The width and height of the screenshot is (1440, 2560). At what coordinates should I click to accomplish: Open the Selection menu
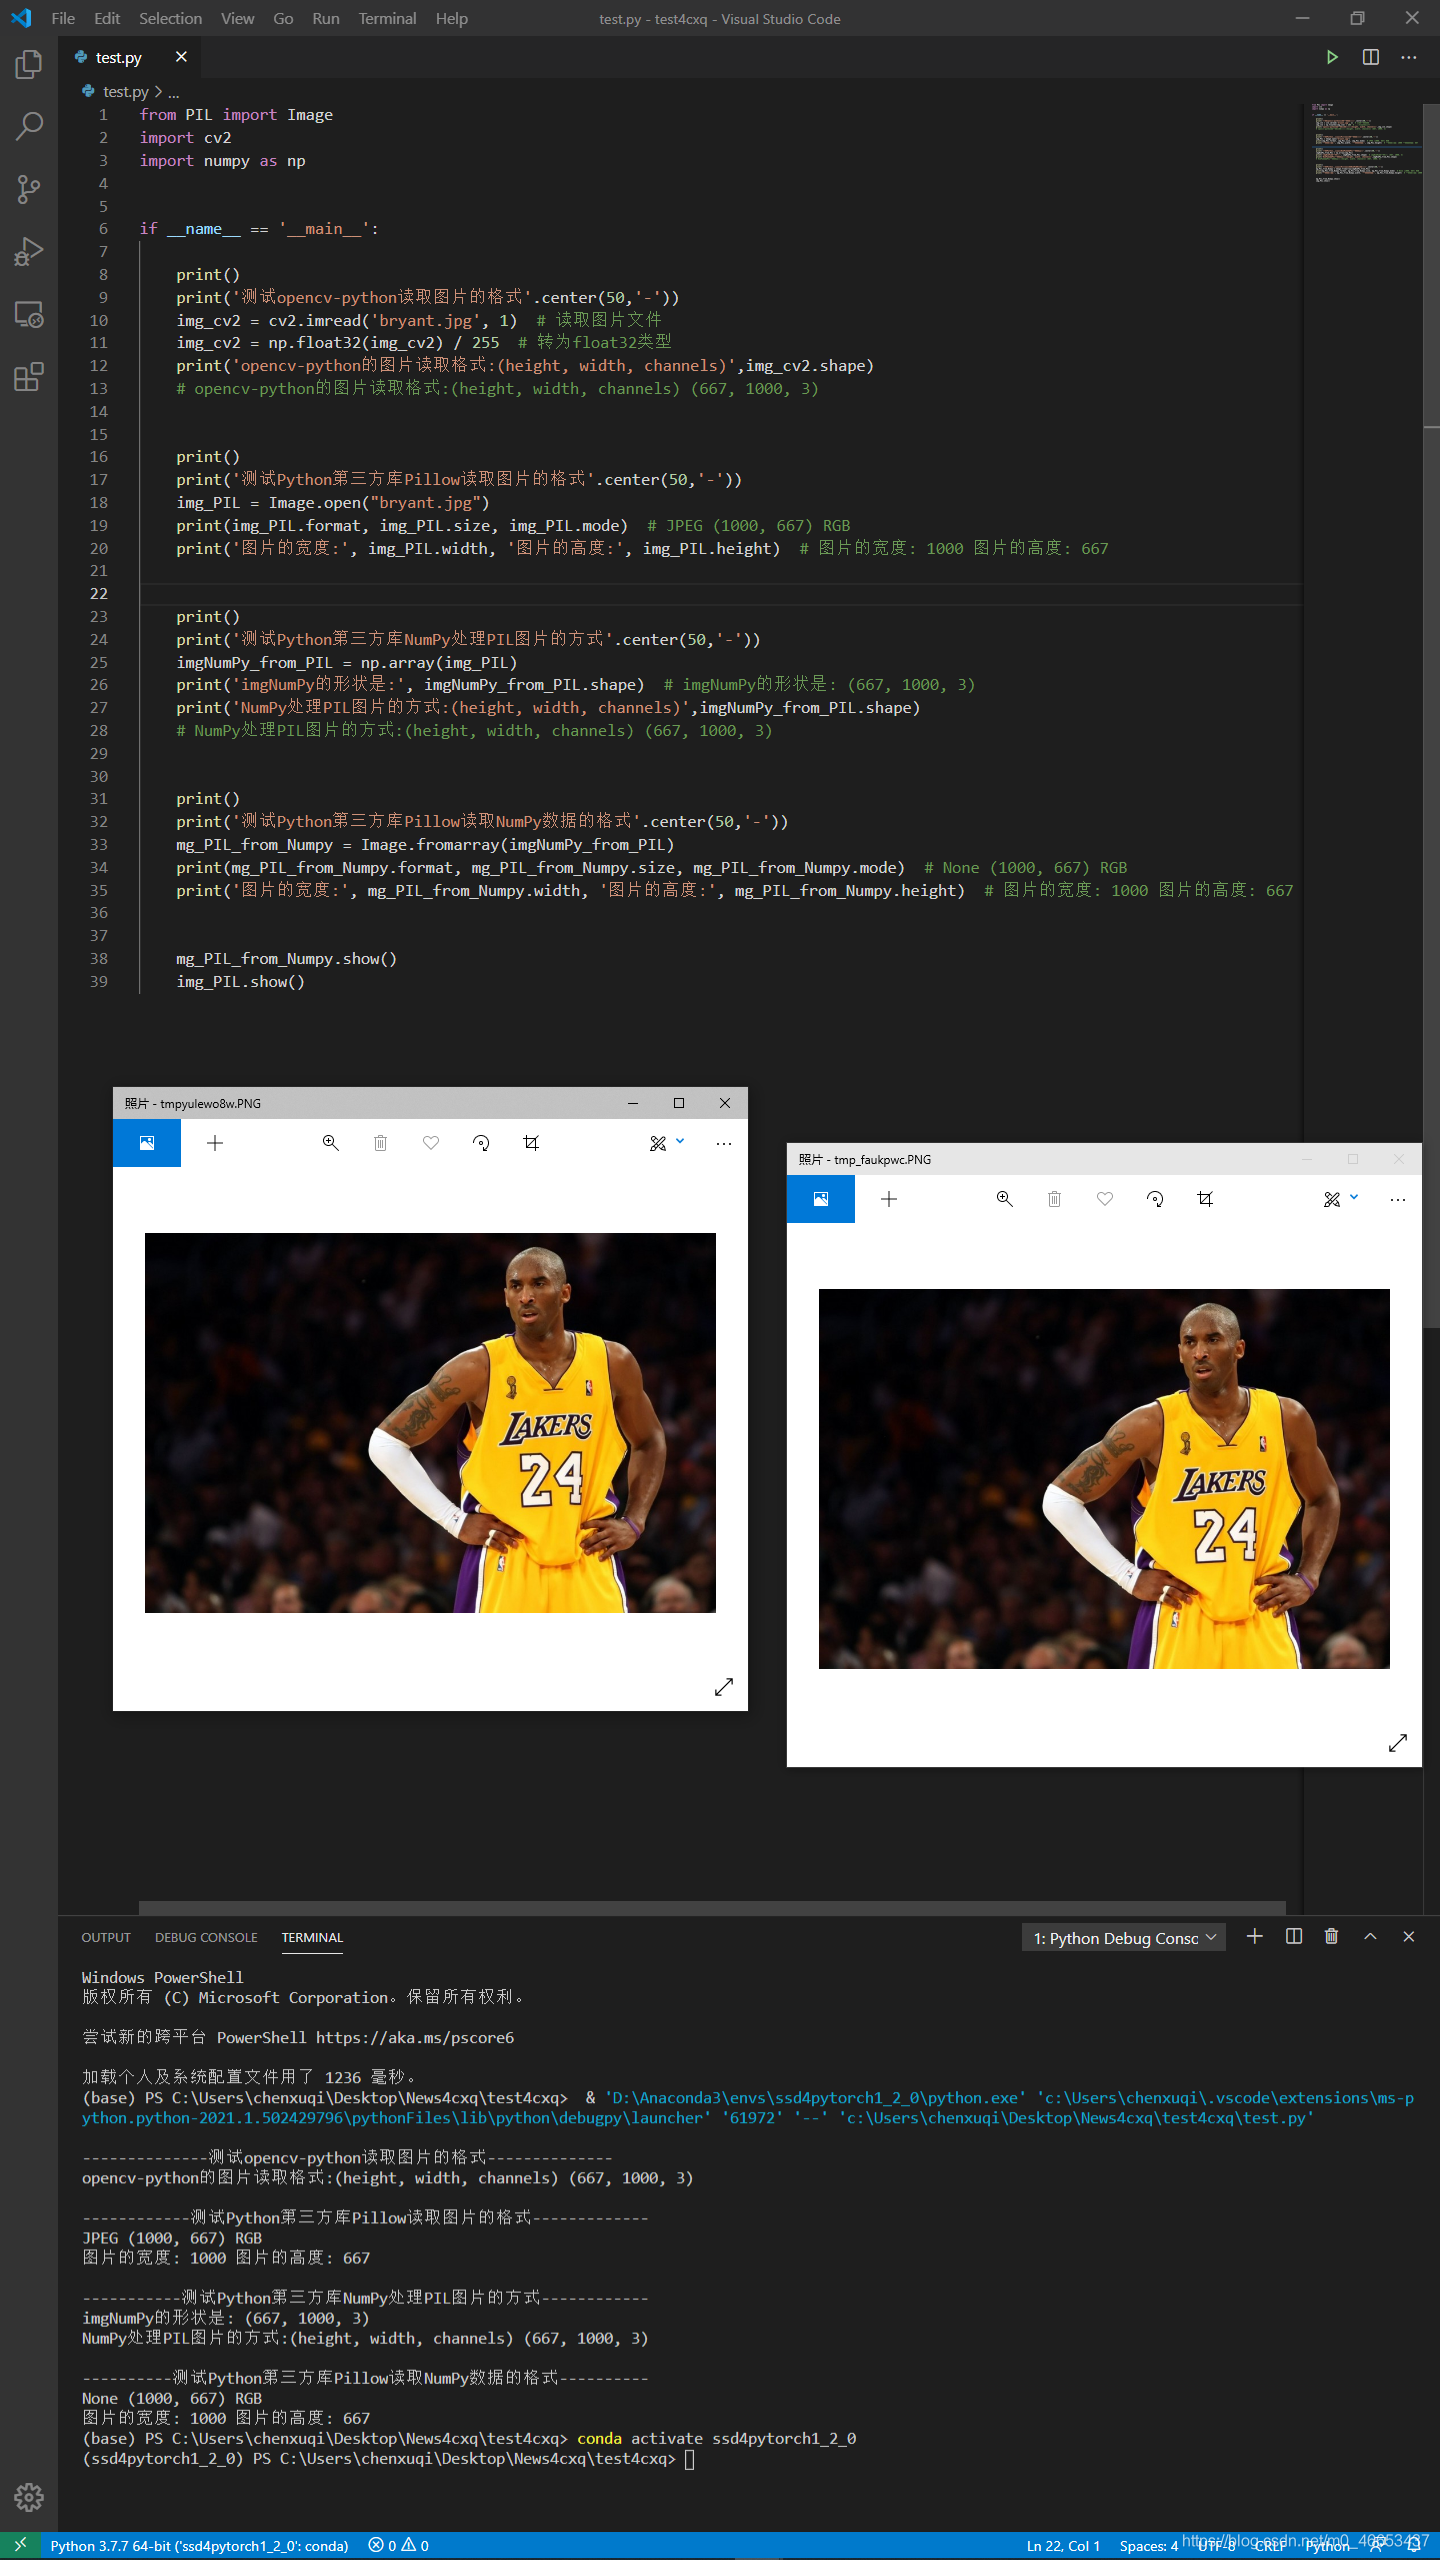pyautogui.click(x=170, y=18)
